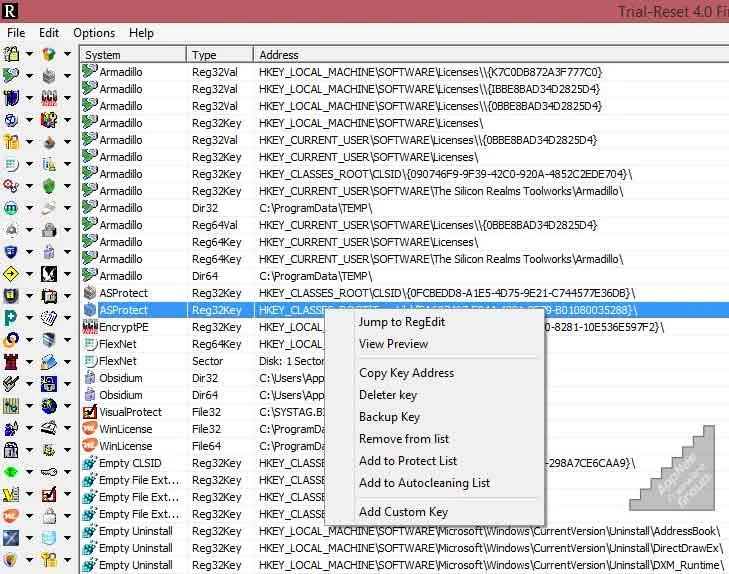Select the Empty Uninstall DXM_Runtime row
Screen dimensions: 729x574
point(404,565)
